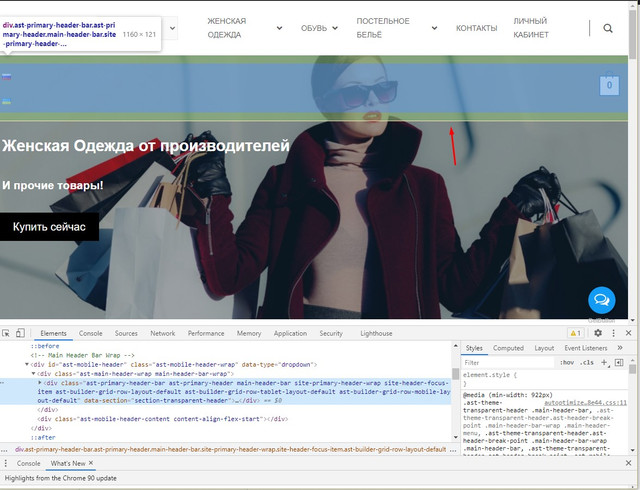Toggle the device toolbar icon in DevTools
This screenshot has height=490, width=640.
[20, 333]
